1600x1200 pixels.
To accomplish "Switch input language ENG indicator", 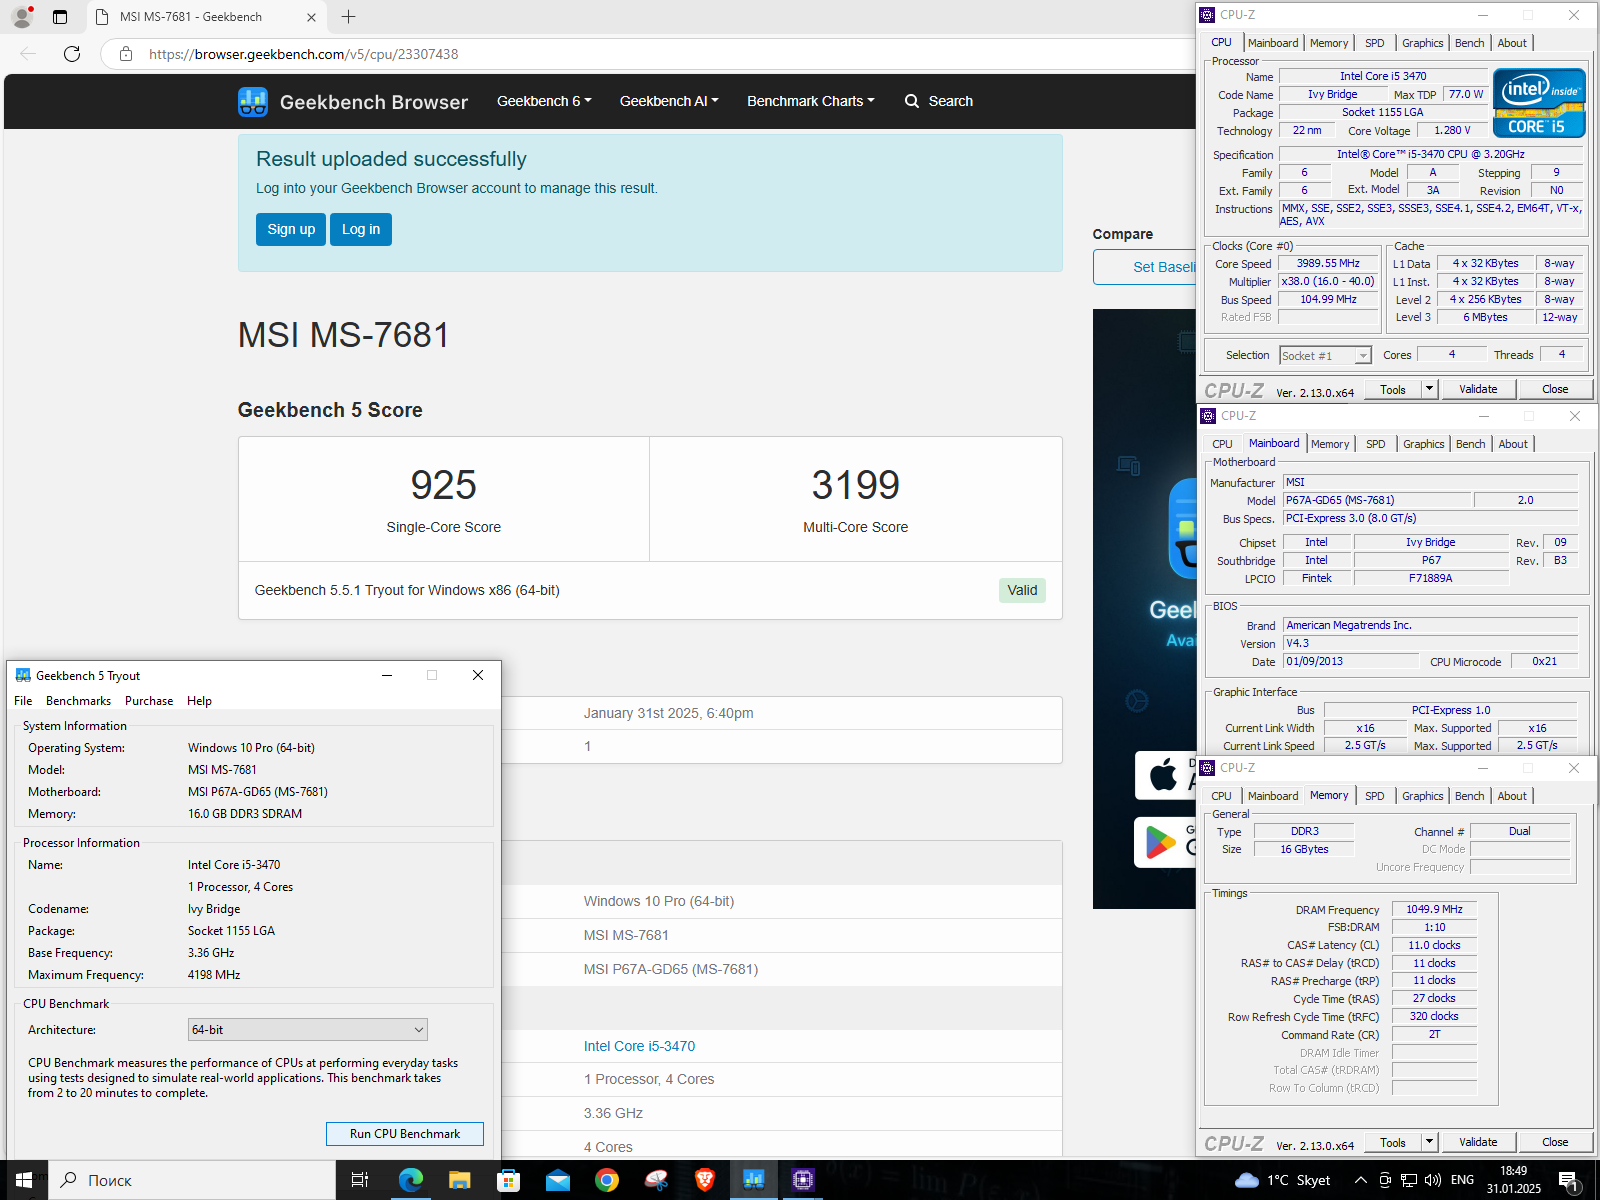I will 1462,1180.
